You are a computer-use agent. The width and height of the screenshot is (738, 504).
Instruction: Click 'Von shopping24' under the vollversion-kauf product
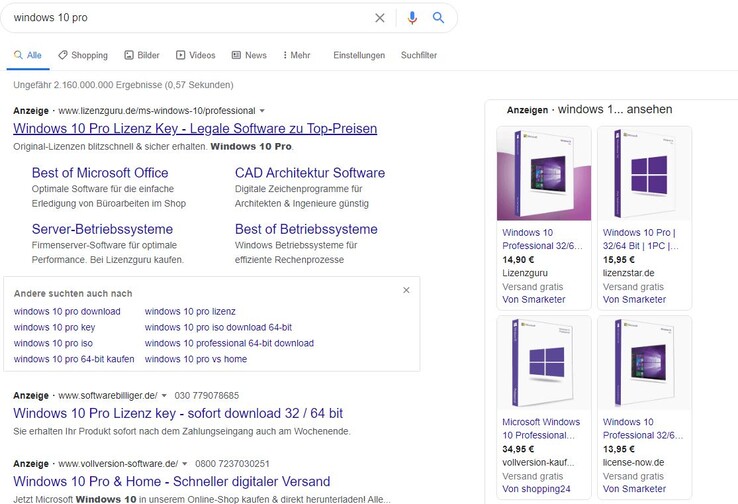pos(536,489)
